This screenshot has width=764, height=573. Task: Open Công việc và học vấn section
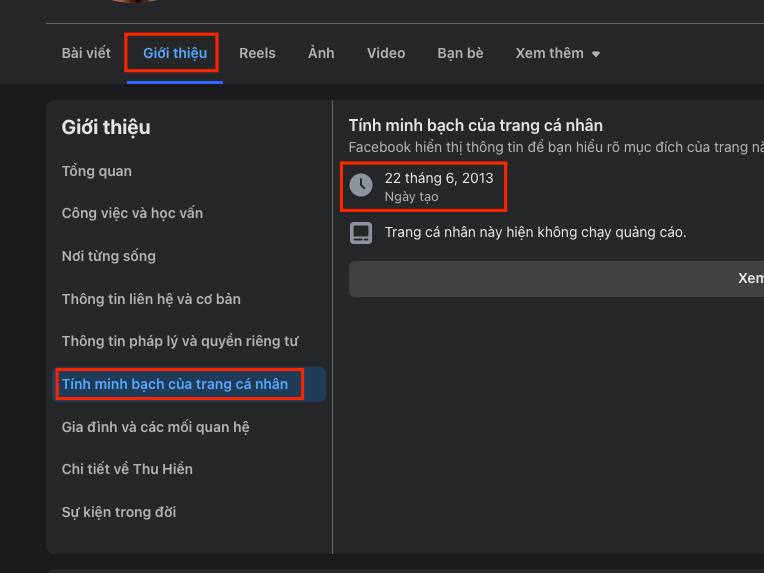pos(132,213)
